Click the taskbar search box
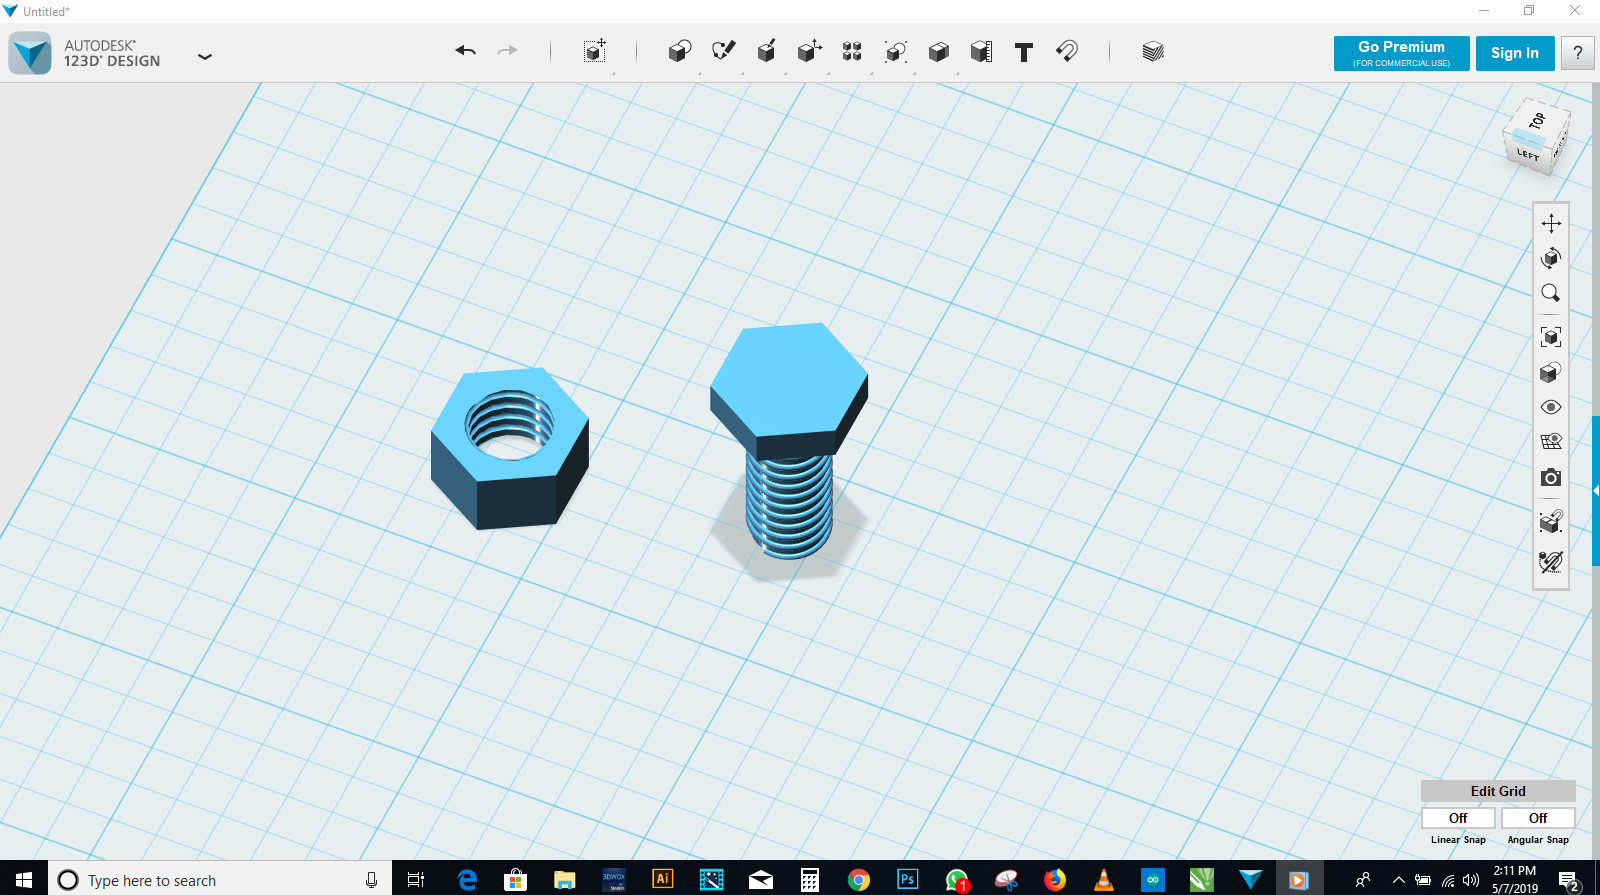 pos(220,879)
